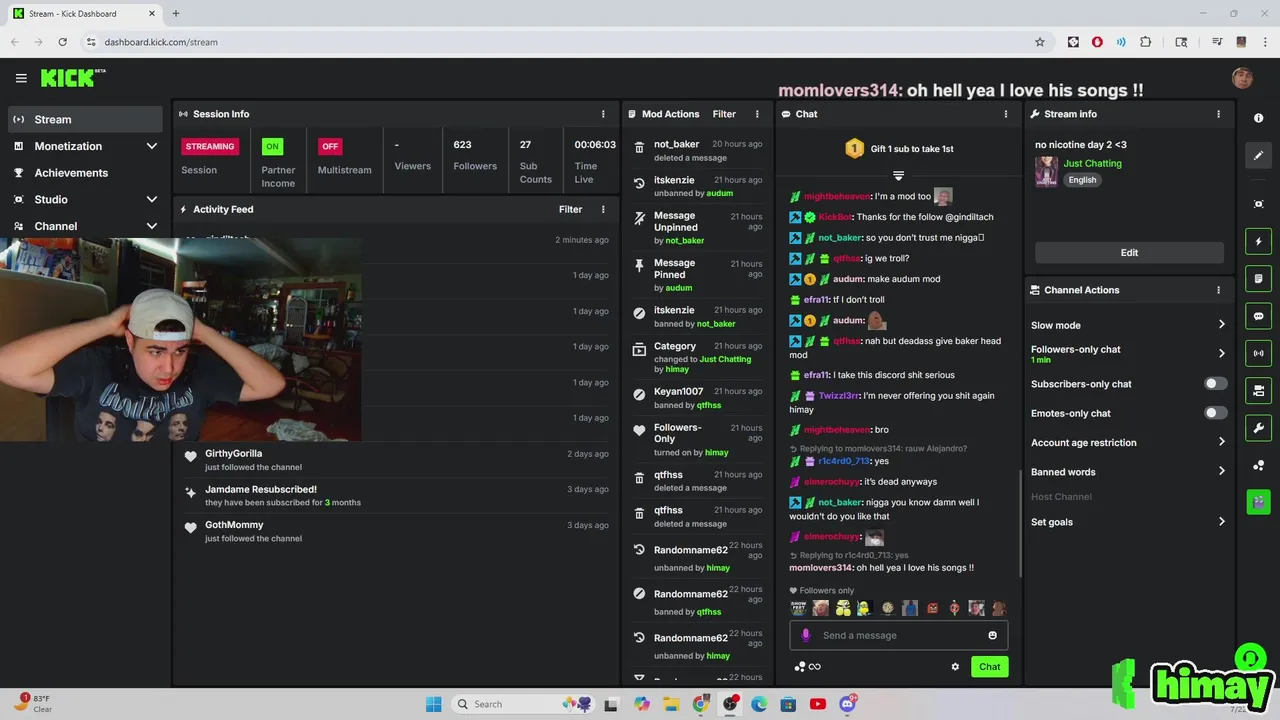Click Message Pinned mod action entry

click(x=697, y=275)
